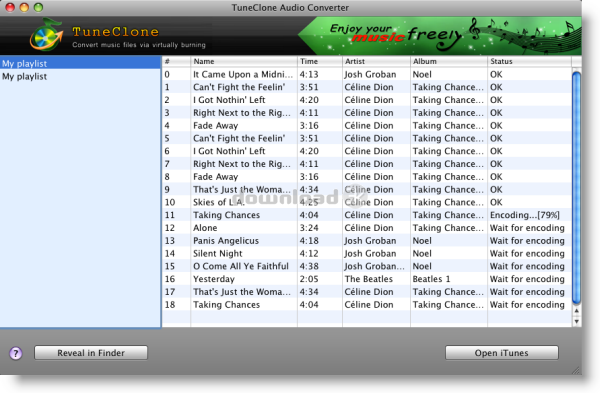Click the blue vertical scrollbar thumb
Viewport: 600px width, 393px height.
tap(576, 188)
